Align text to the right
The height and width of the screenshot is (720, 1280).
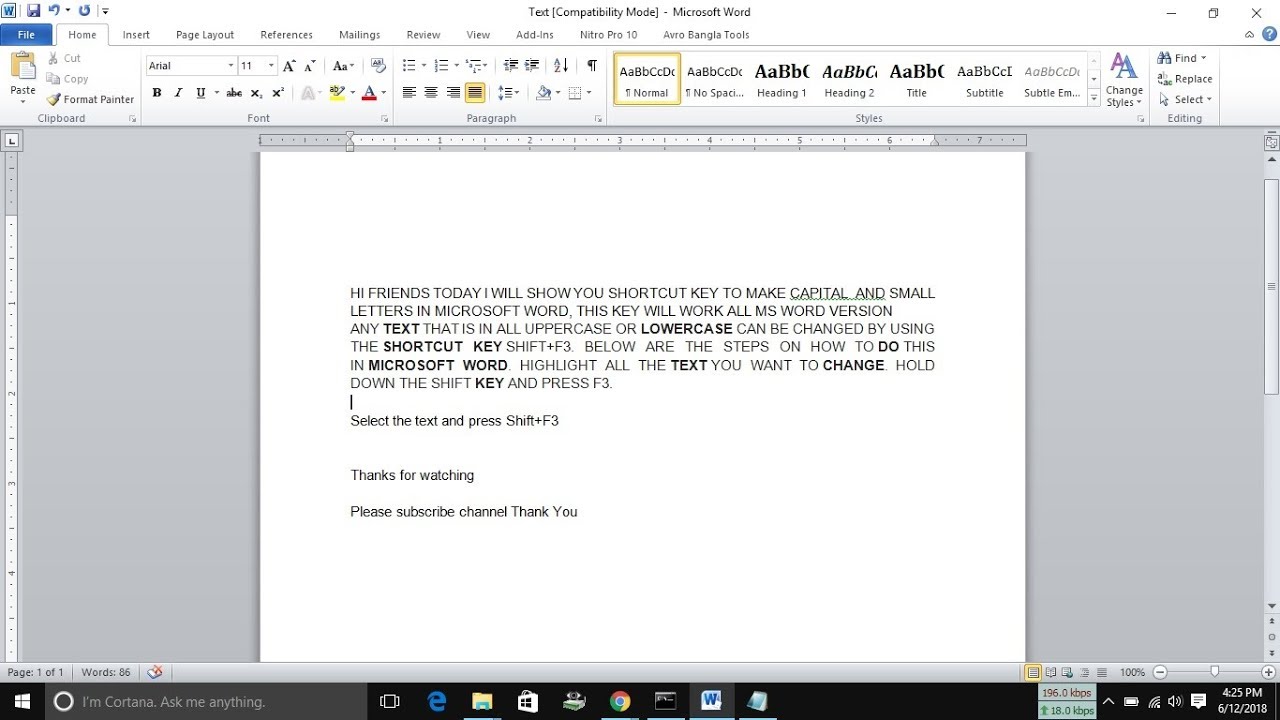pyautogui.click(x=453, y=93)
